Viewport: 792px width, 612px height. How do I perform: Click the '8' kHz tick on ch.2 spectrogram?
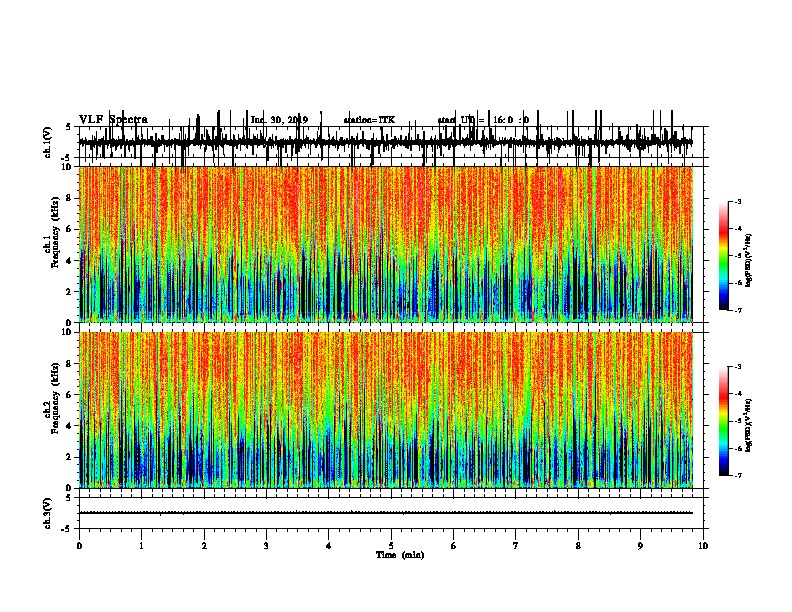[69, 364]
